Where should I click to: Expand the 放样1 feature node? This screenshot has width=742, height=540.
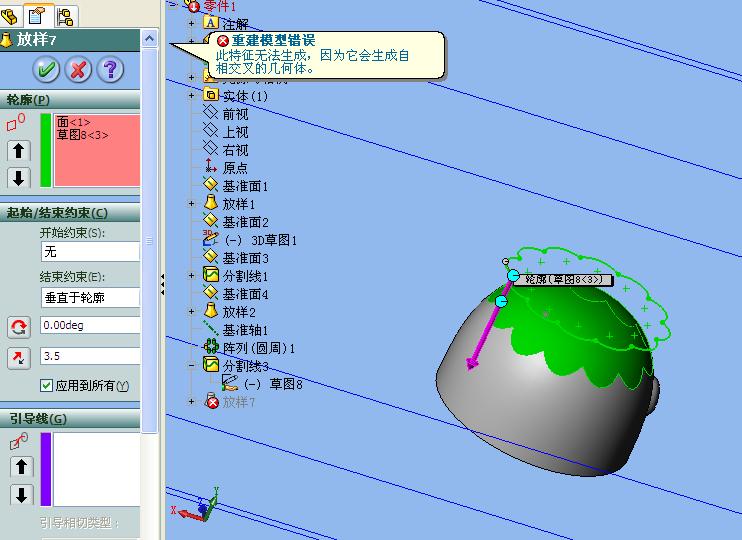pos(191,204)
